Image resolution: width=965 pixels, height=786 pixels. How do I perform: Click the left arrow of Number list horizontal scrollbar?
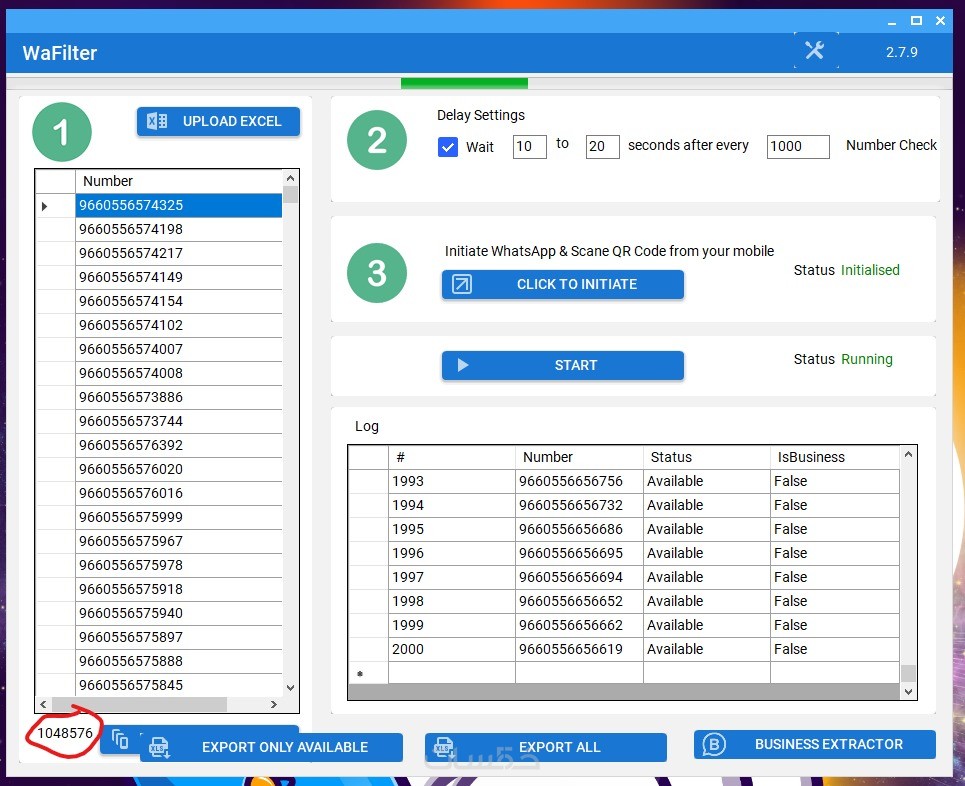point(43,704)
